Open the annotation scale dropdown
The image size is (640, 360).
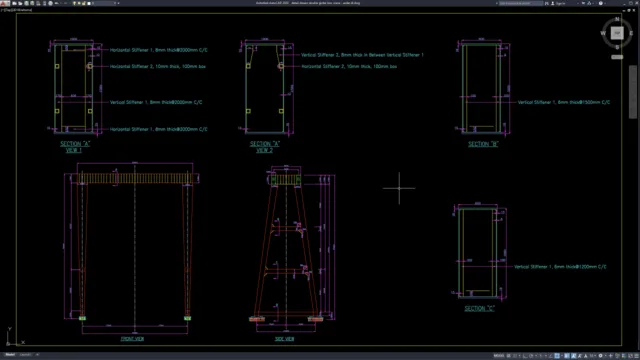pyautogui.click(x=592, y=356)
